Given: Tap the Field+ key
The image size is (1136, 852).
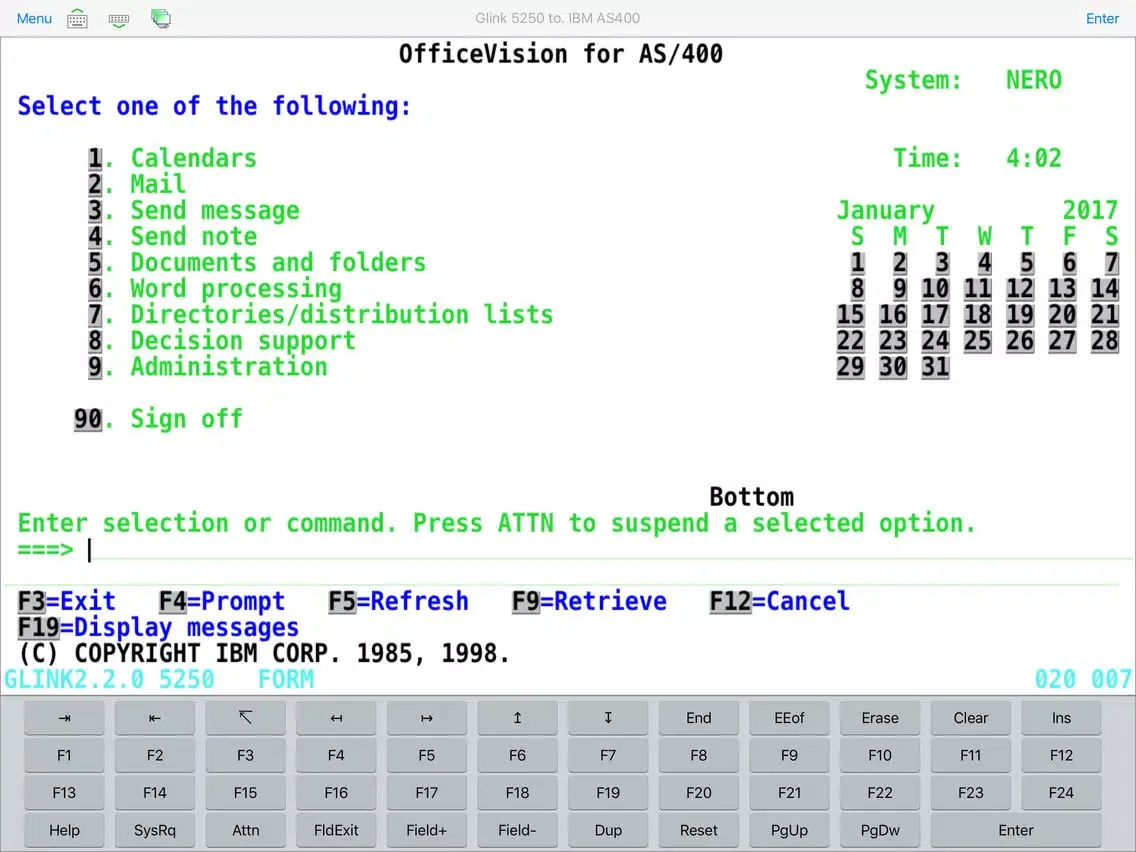Looking at the screenshot, I should point(427,831).
